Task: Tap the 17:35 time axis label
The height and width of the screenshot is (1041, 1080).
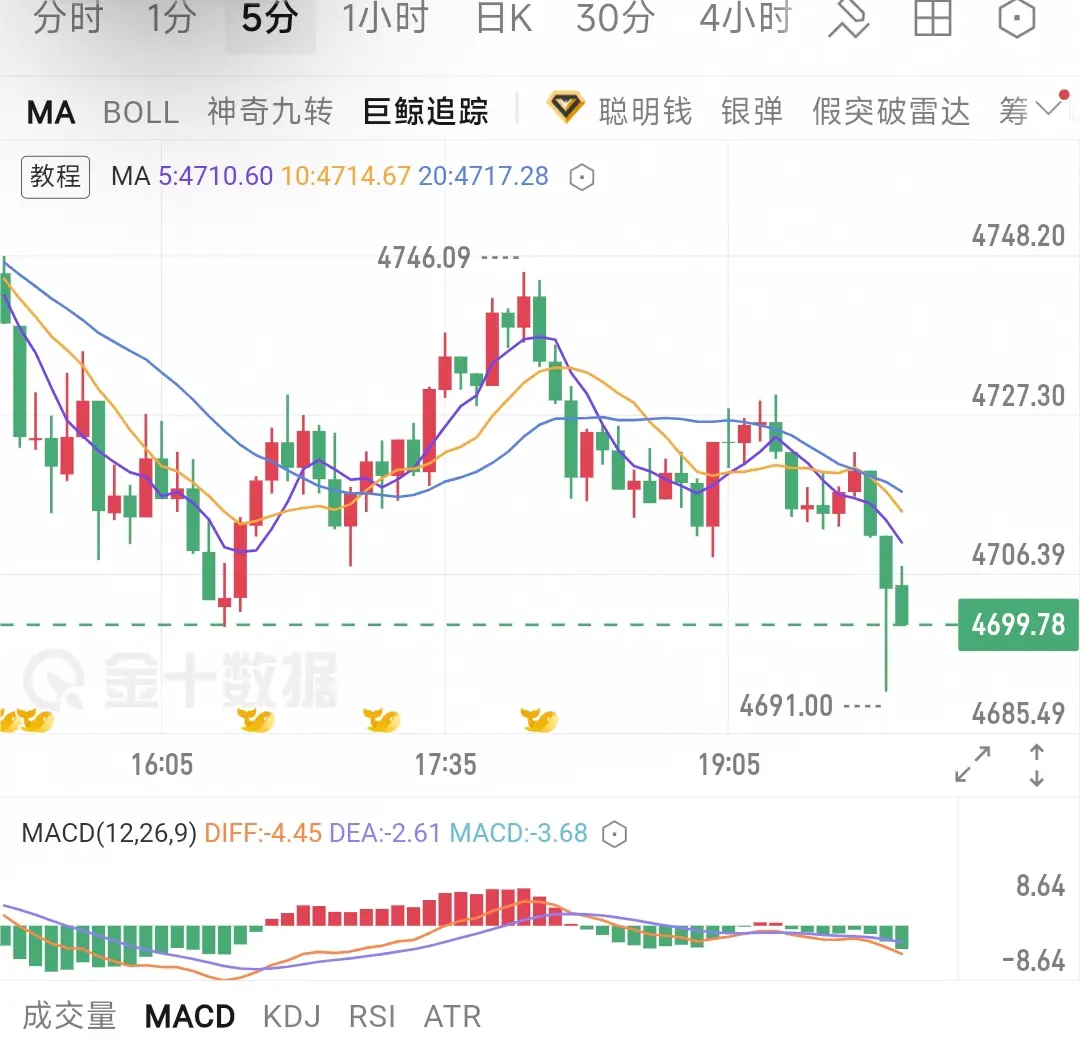Action: coord(446,765)
